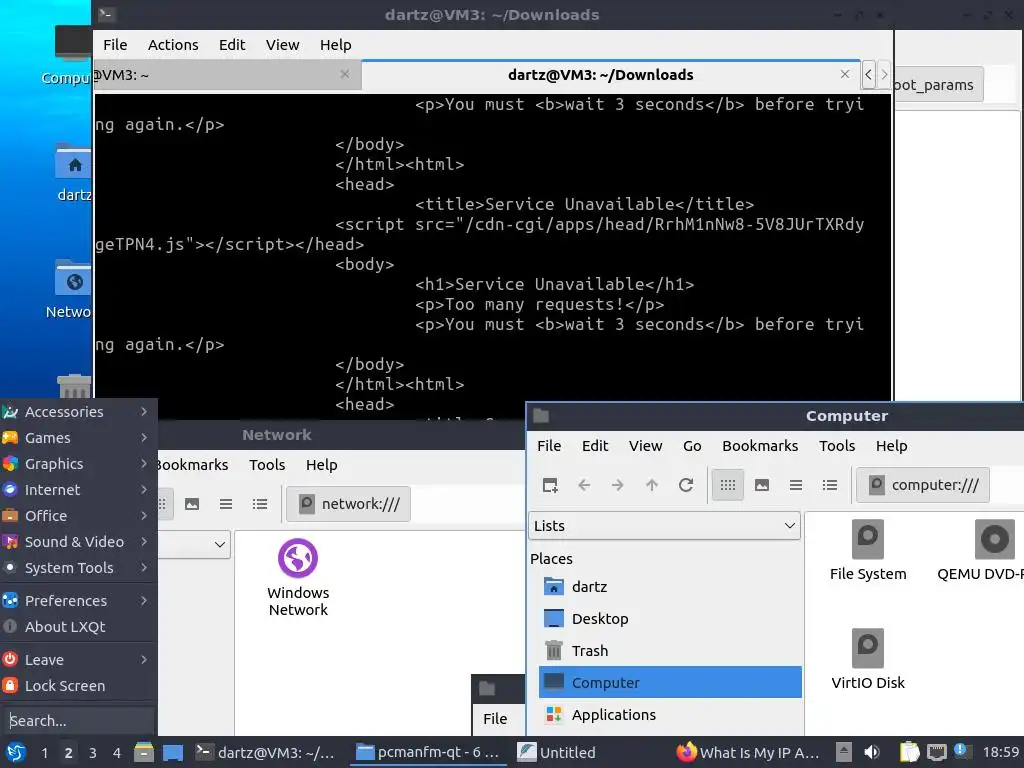The image size is (1024, 768).
Task: Expand the Internet submenu
Action: tap(78, 490)
